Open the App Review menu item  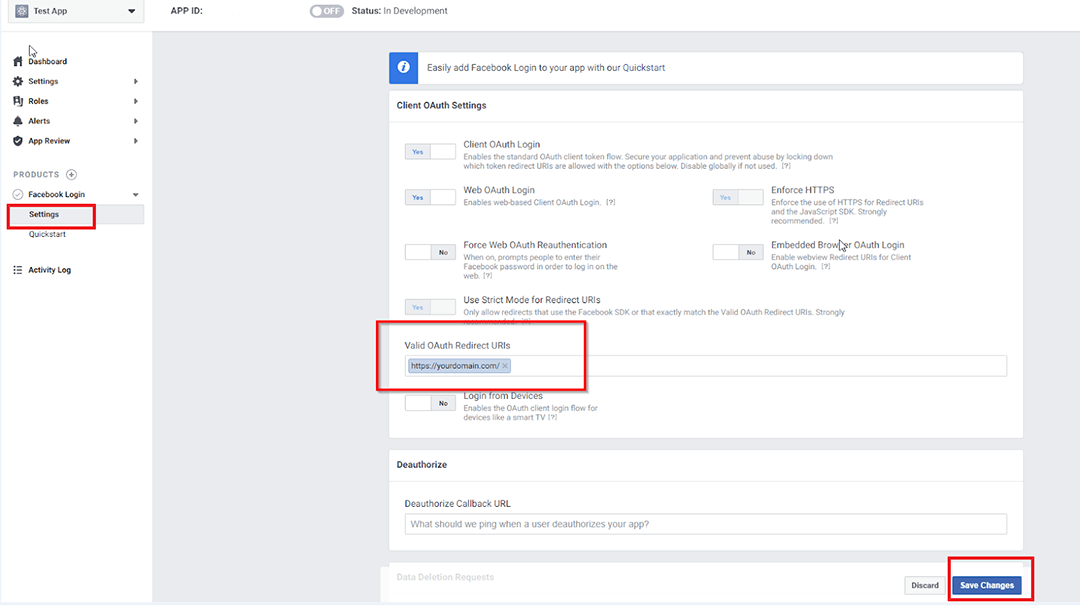49,141
